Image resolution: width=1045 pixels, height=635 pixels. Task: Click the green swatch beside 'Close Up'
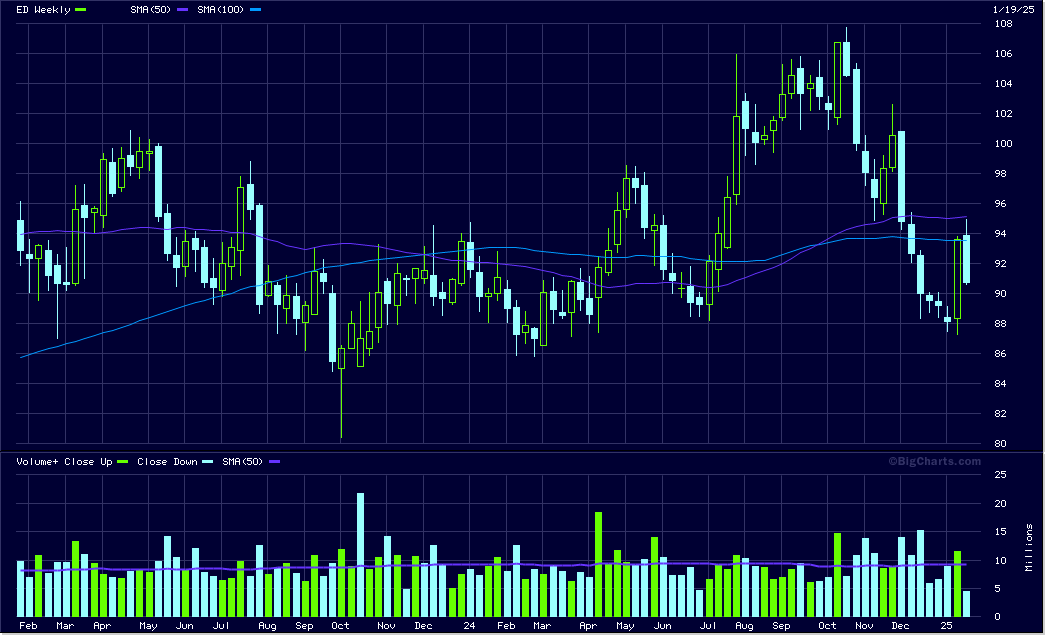(x=123, y=462)
